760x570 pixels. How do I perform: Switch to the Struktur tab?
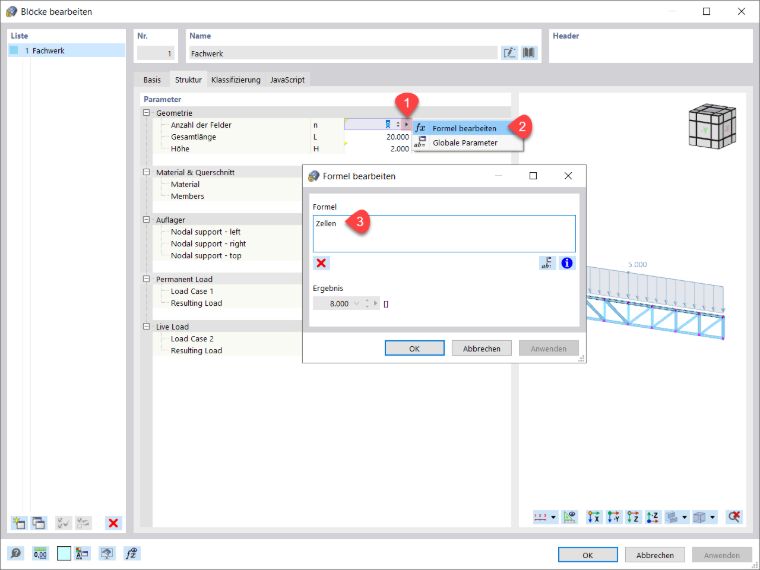pos(189,79)
